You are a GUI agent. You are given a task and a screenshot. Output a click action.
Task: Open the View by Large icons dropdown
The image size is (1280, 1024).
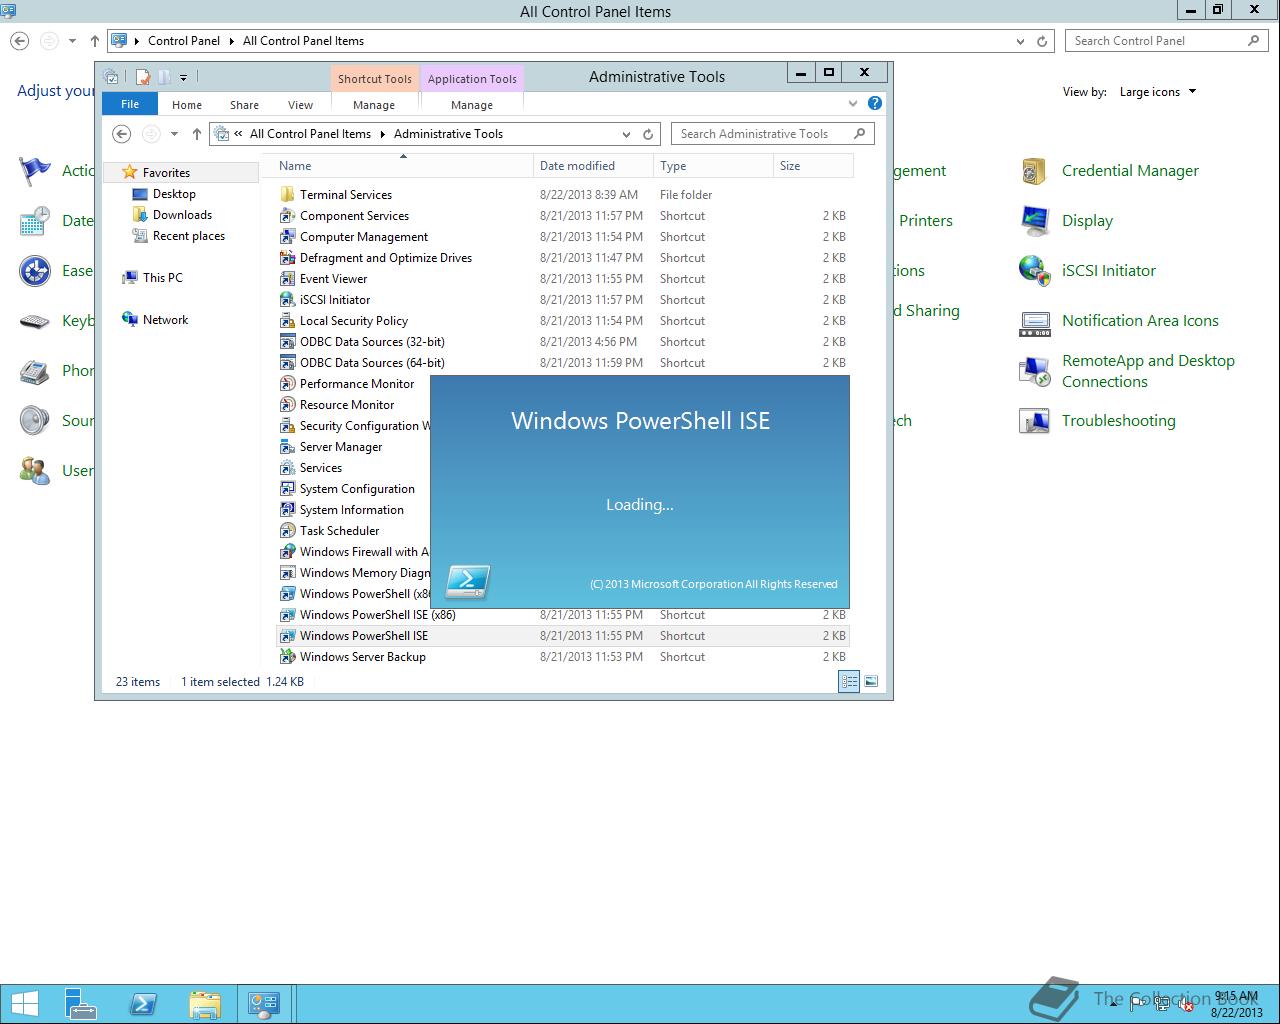point(1158,92)
